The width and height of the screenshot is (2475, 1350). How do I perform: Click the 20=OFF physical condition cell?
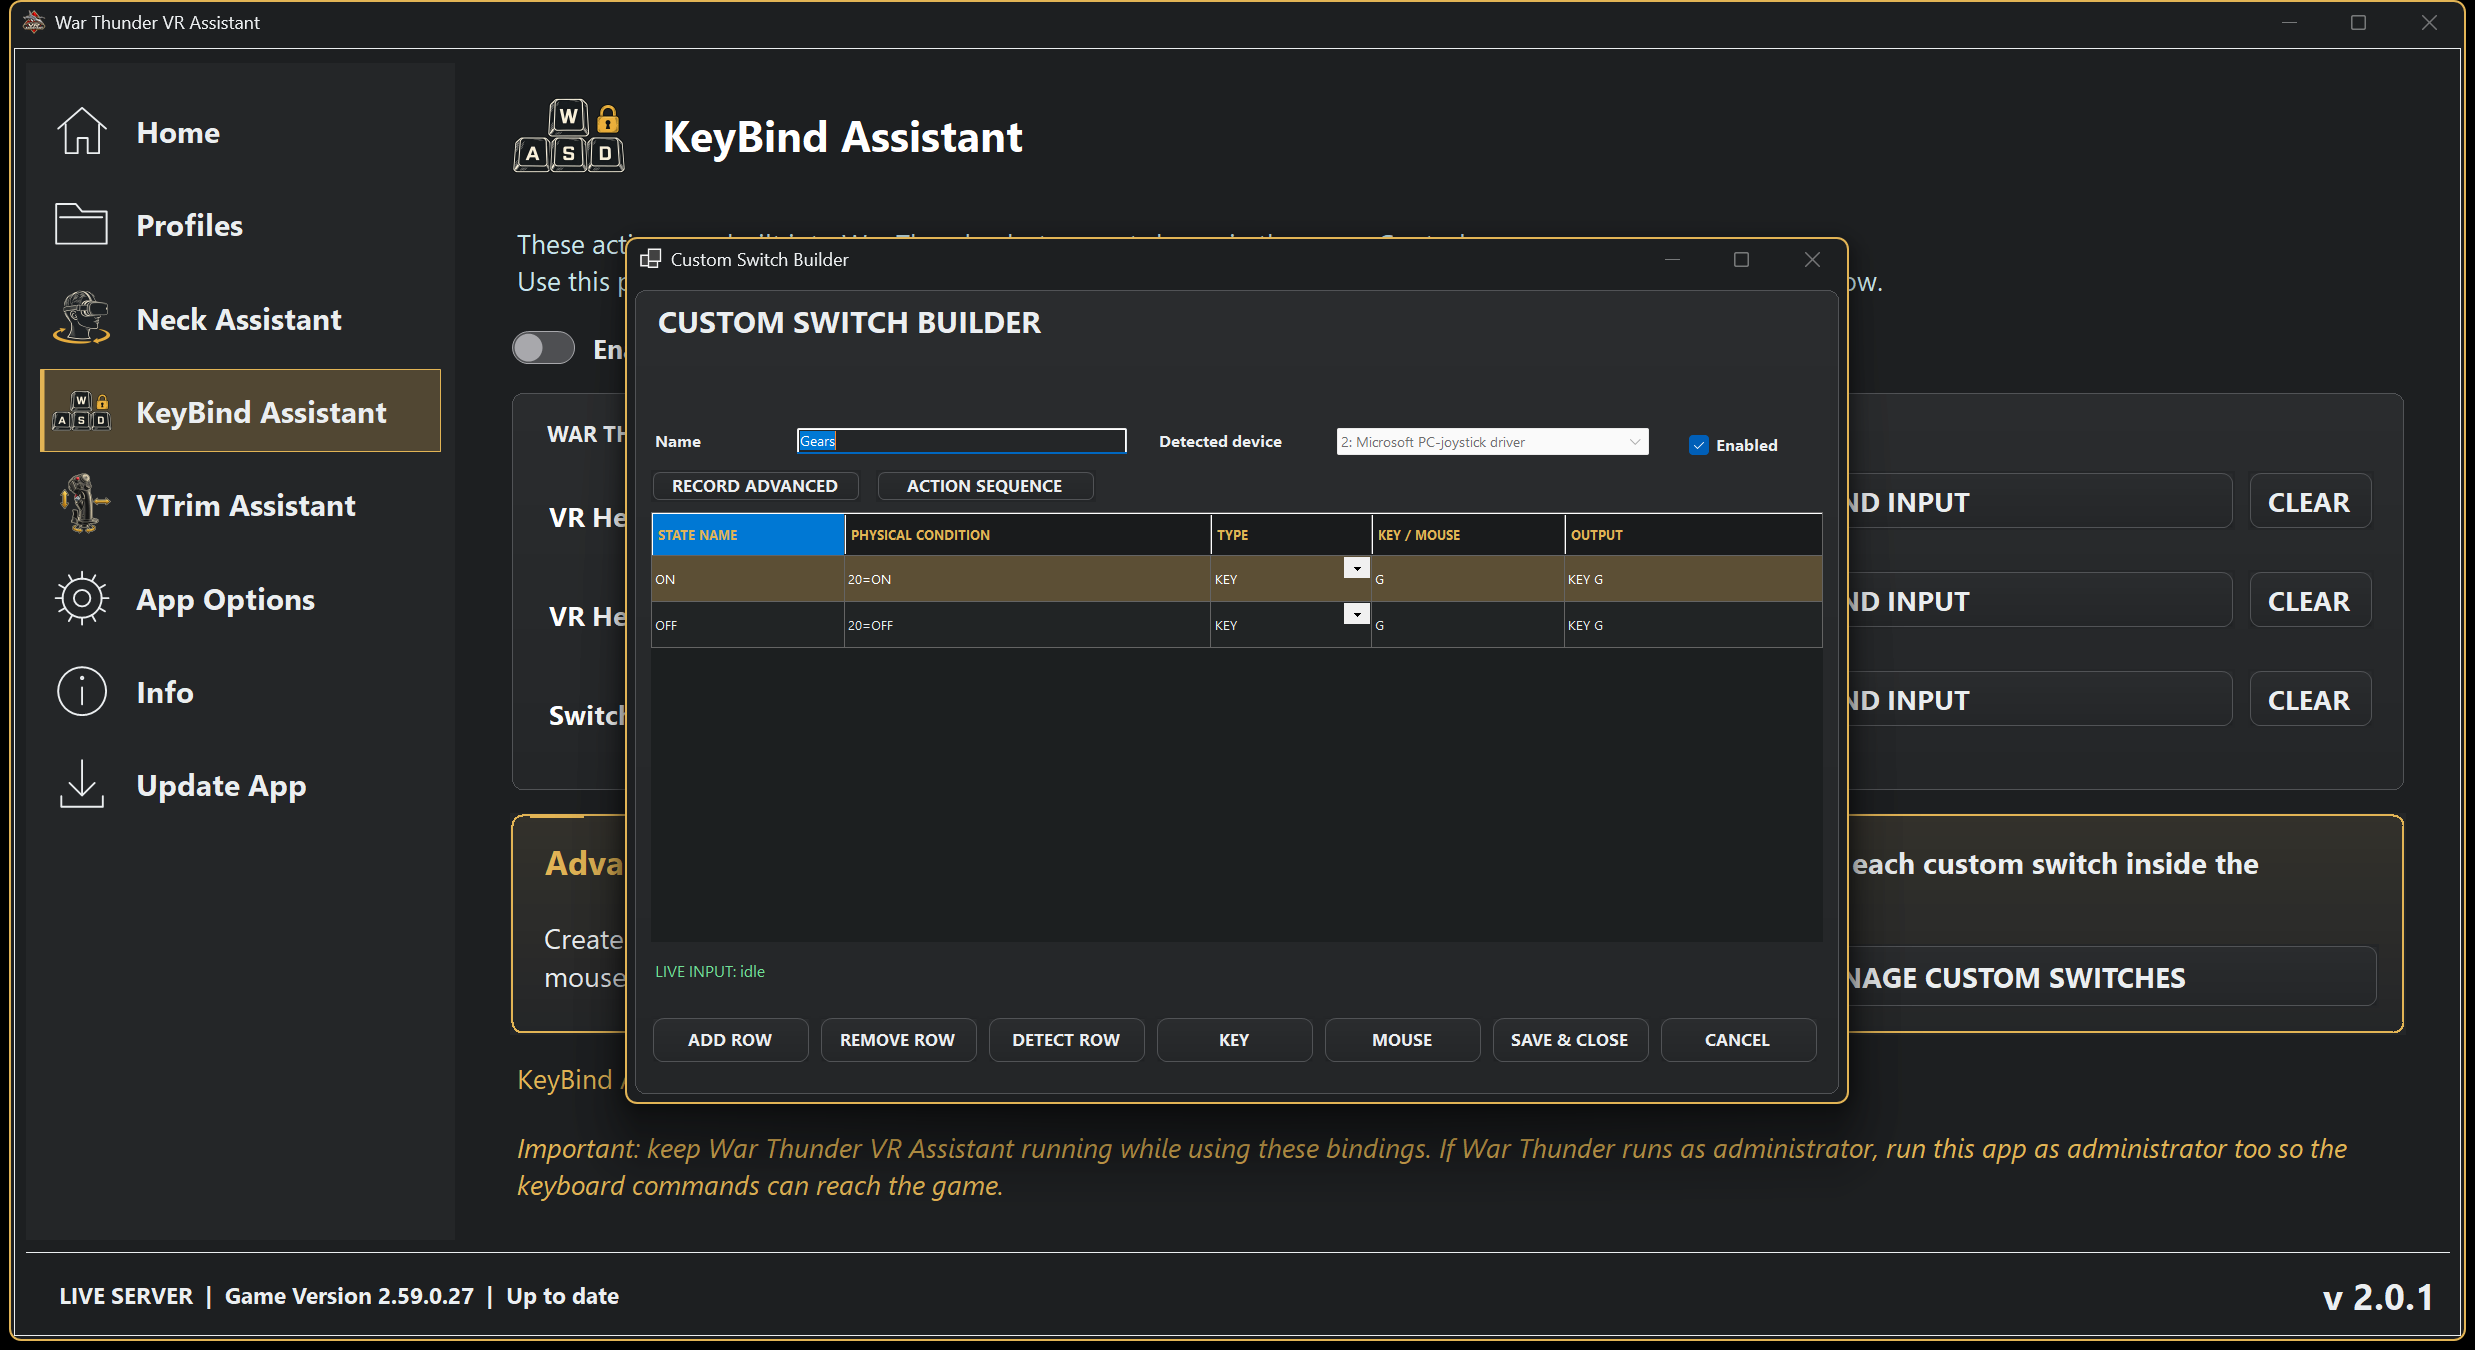[x=1027, y=625]
